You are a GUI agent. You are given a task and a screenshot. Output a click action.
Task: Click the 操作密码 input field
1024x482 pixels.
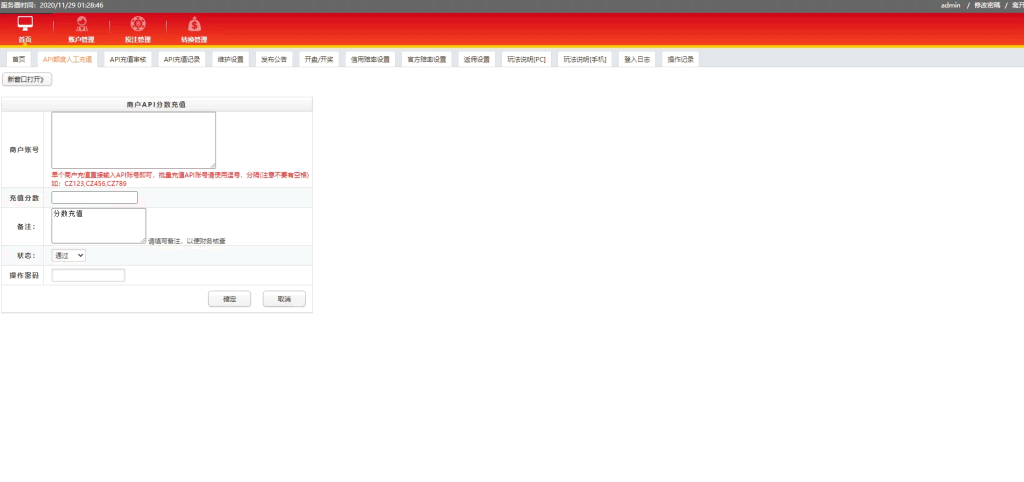click(x=88, y=275)
